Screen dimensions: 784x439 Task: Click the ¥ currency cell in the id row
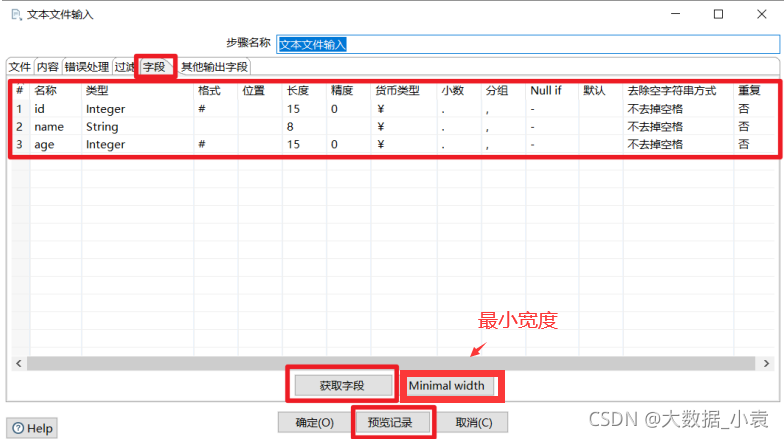404,108
